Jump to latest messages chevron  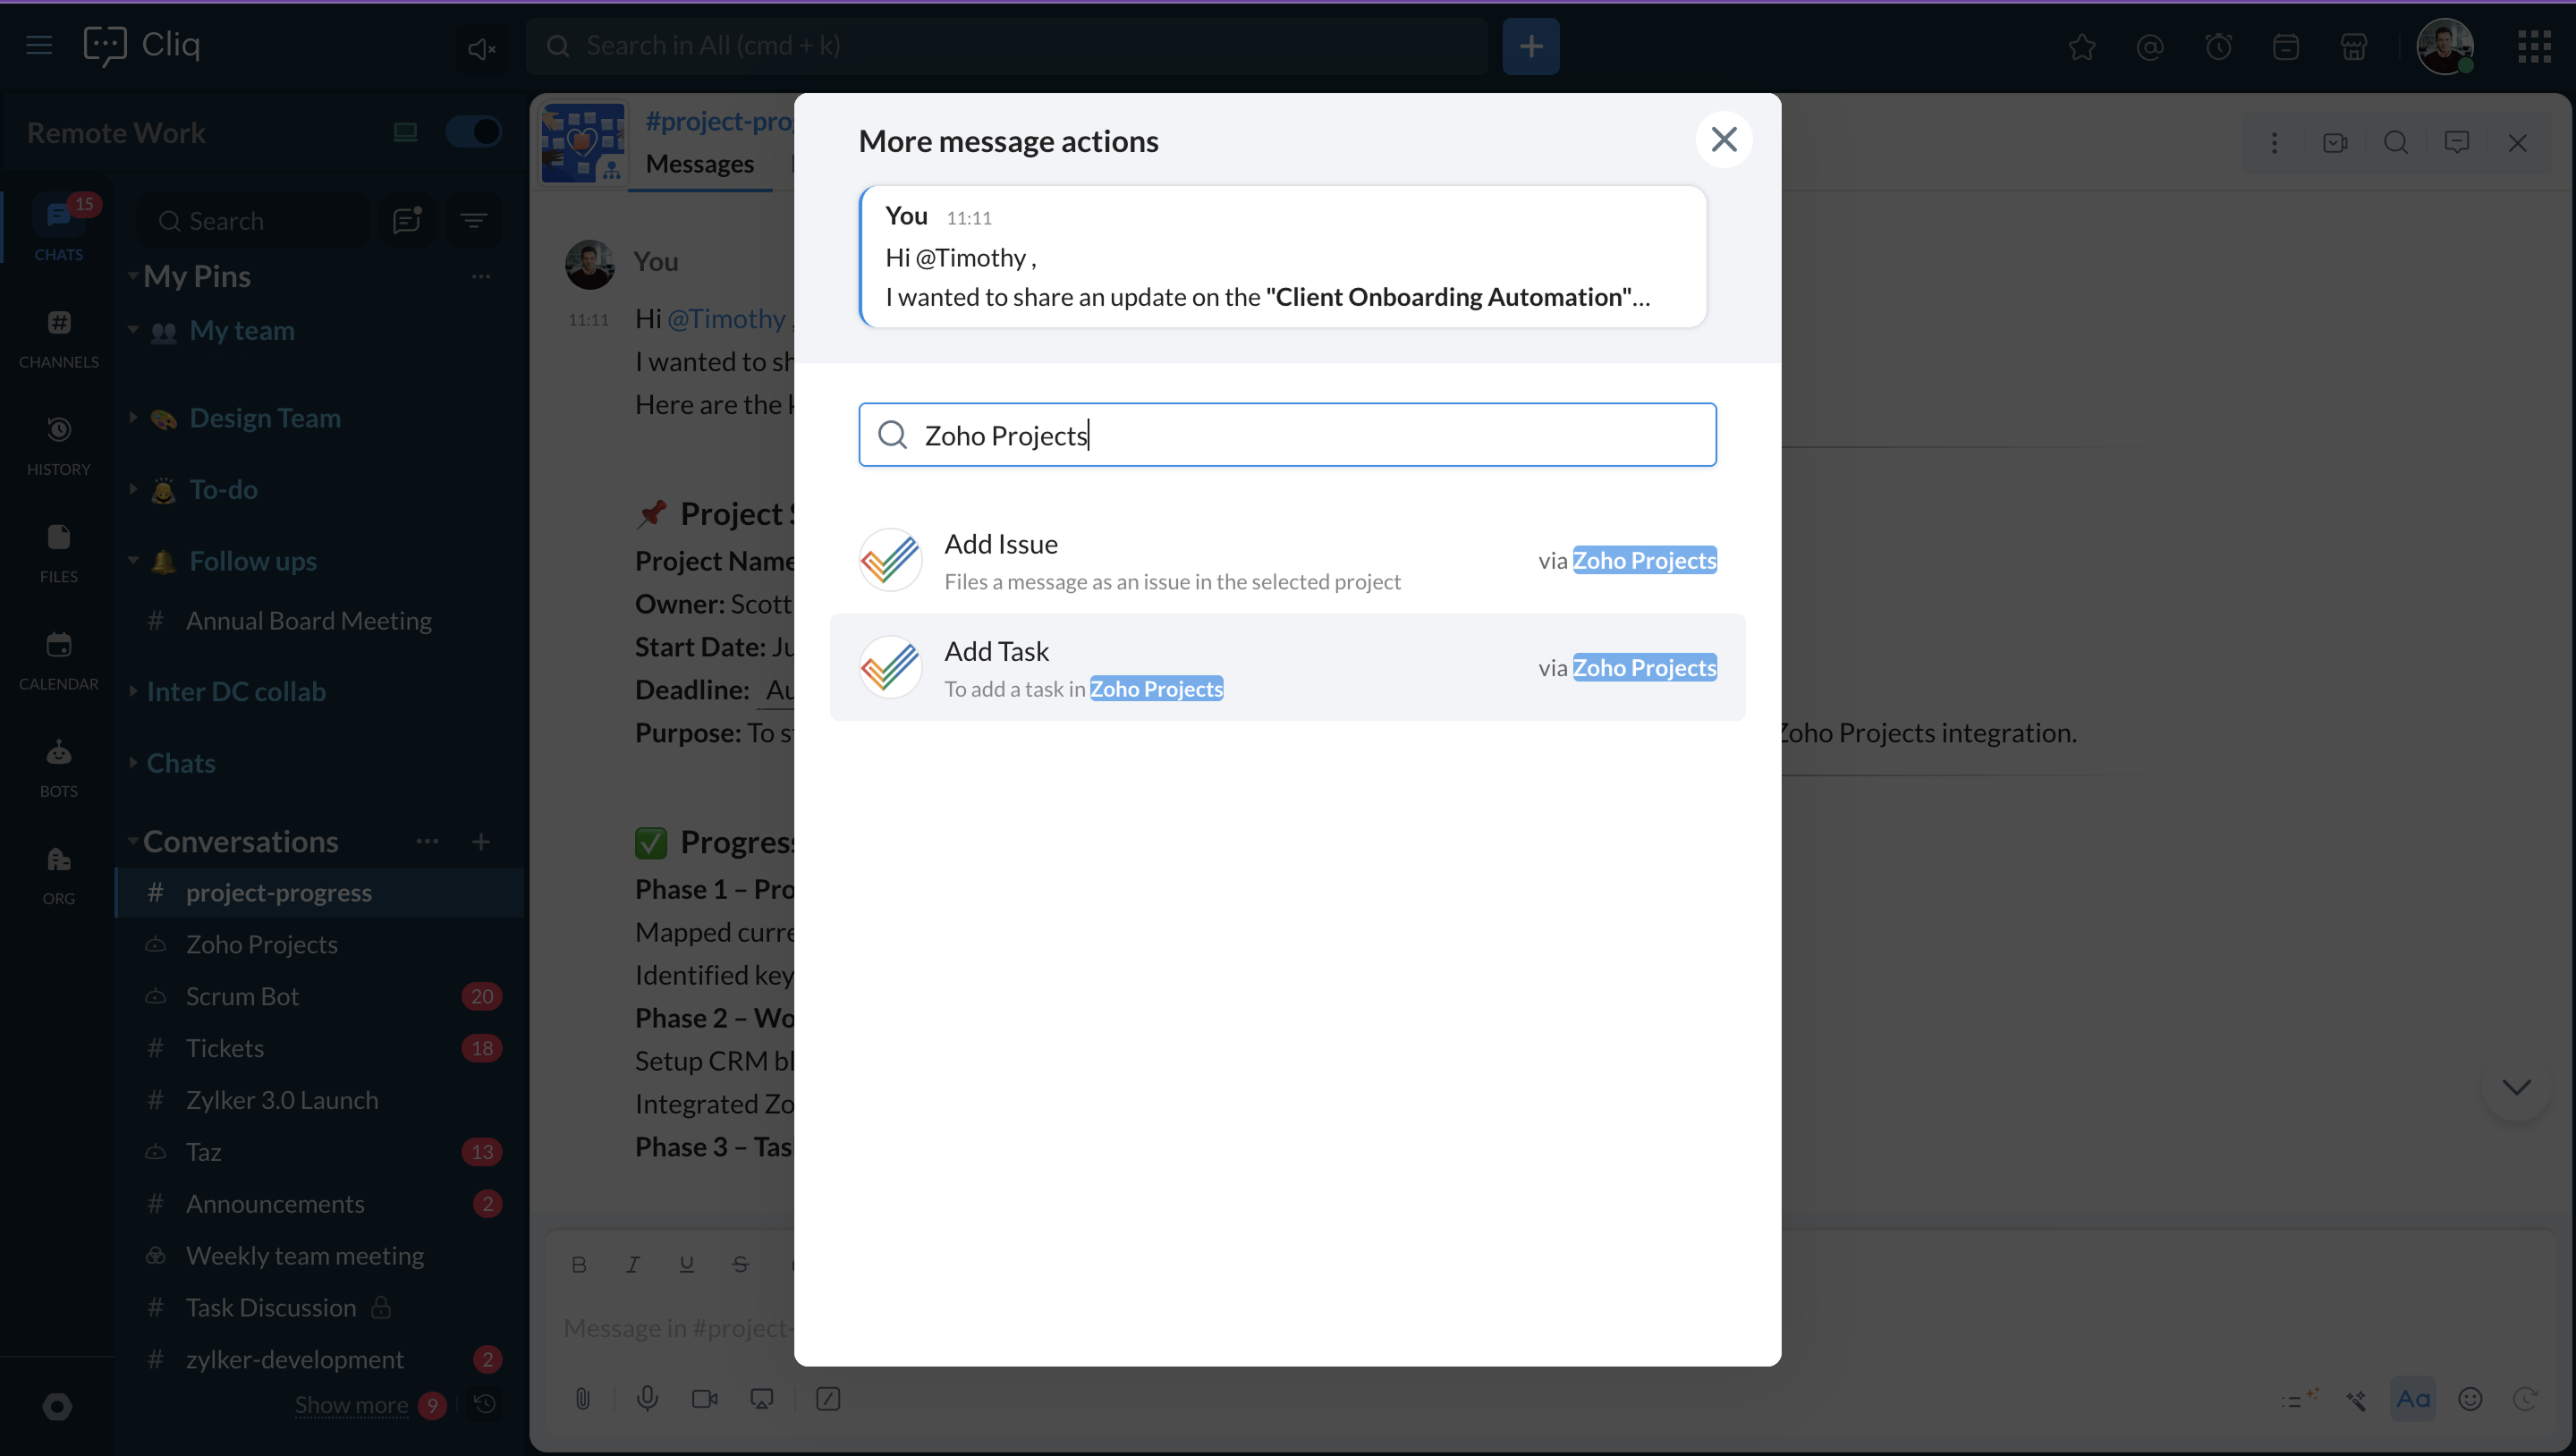click(x=2516, y=1087)
